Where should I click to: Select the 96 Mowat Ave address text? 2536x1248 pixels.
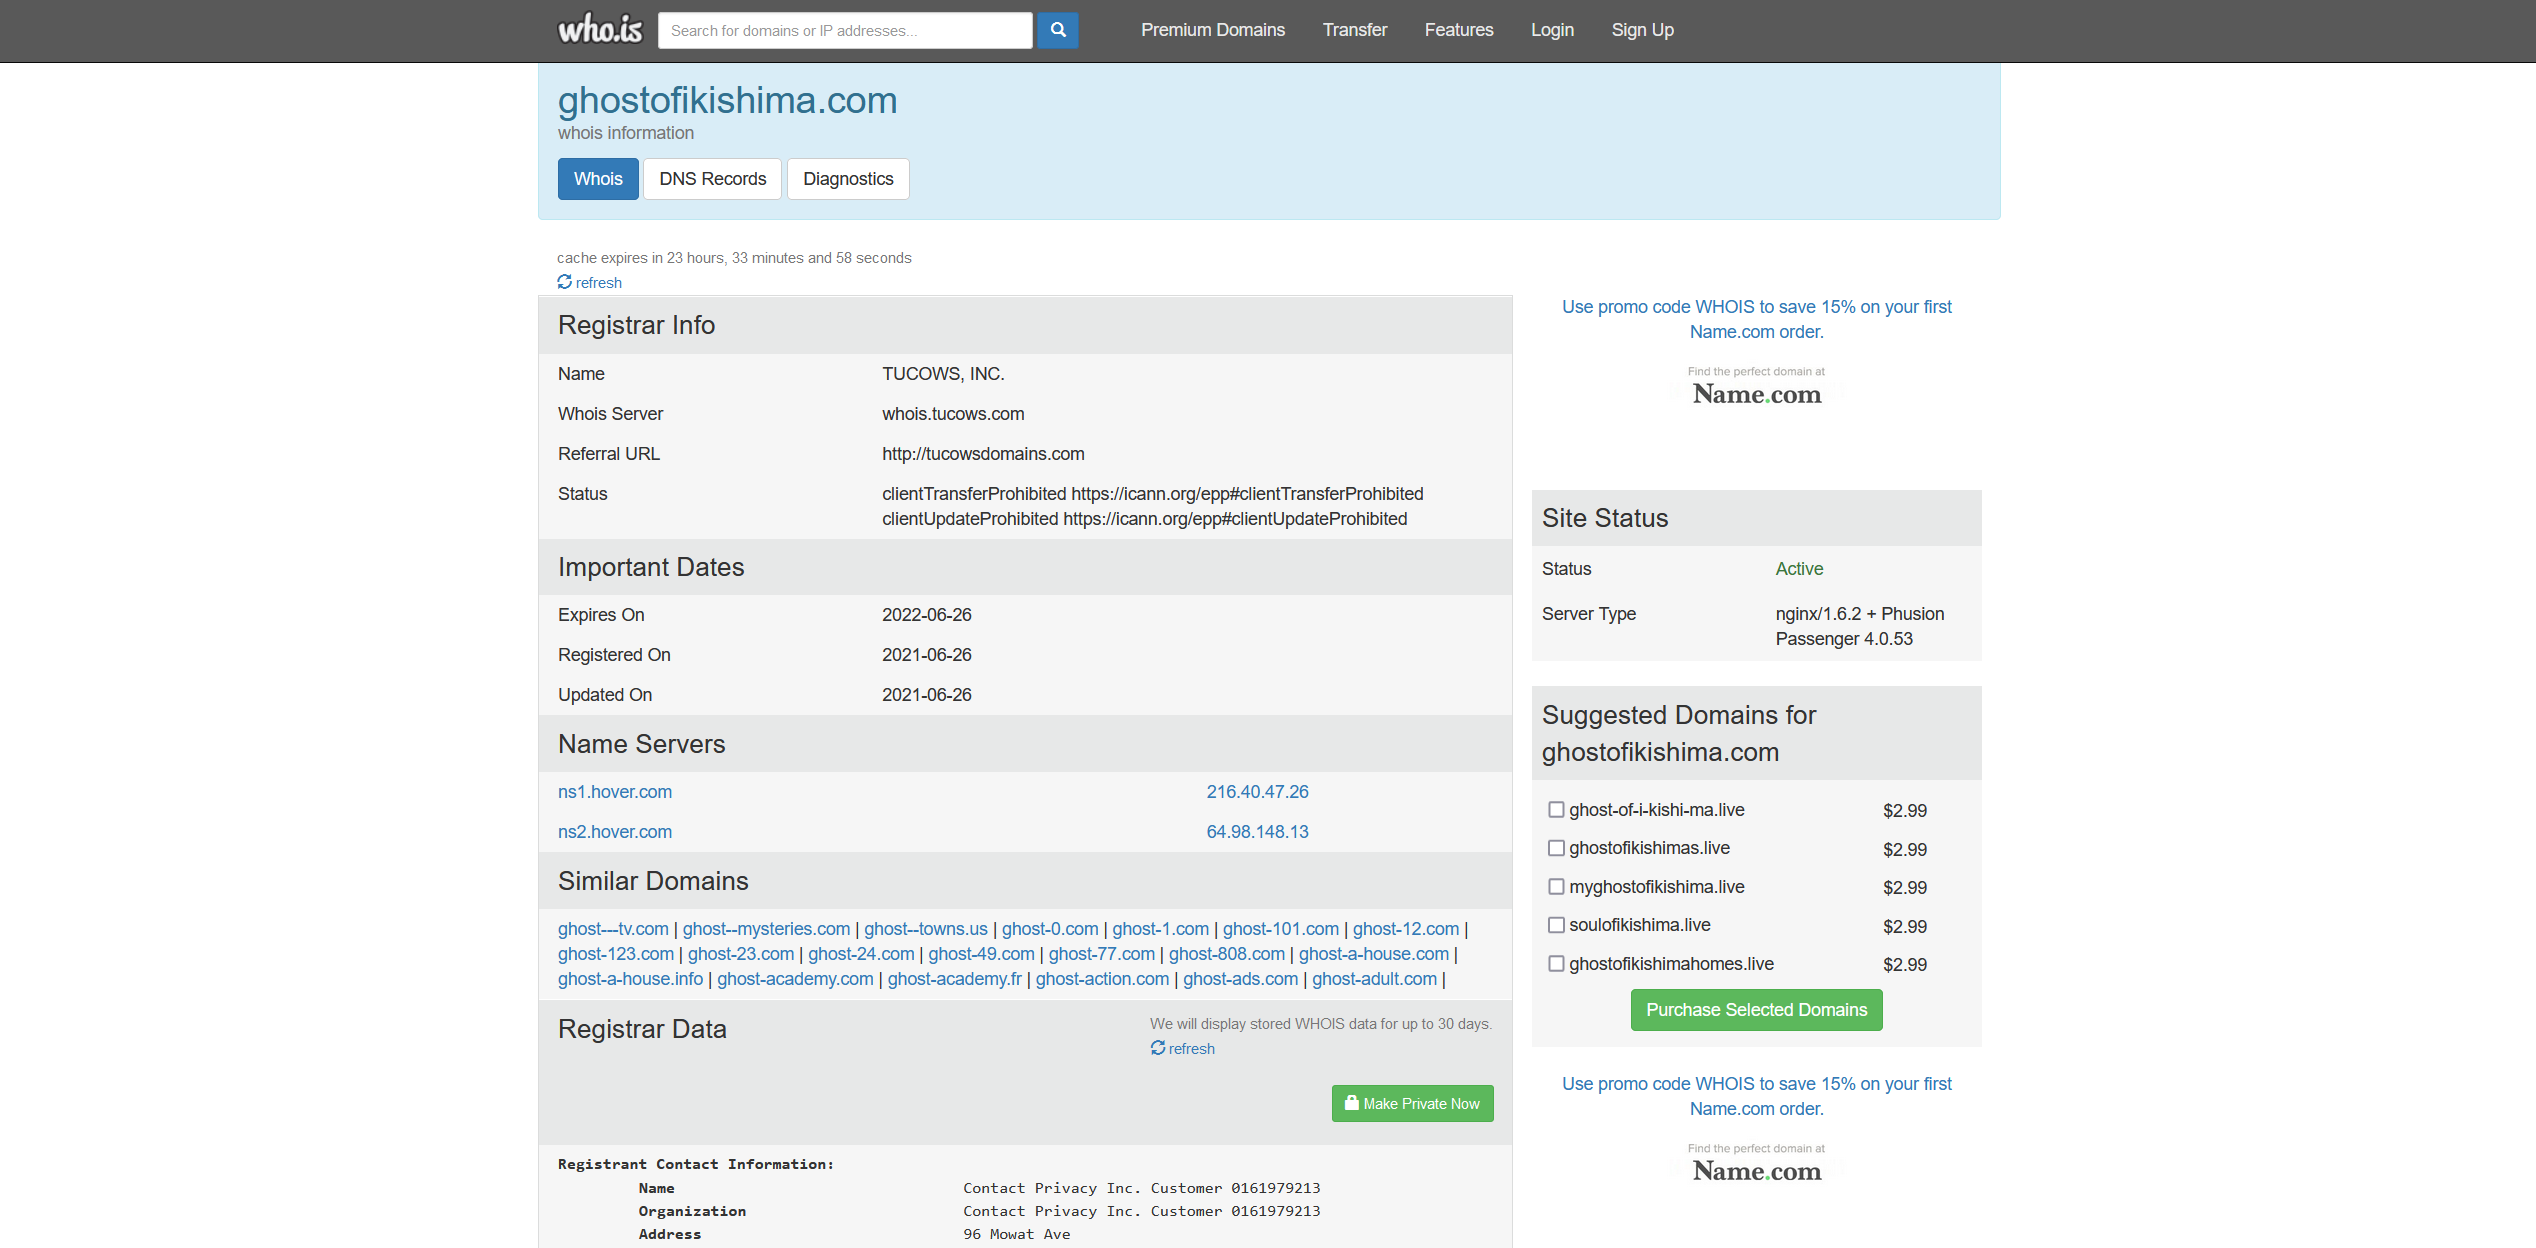(1017, 1234)
